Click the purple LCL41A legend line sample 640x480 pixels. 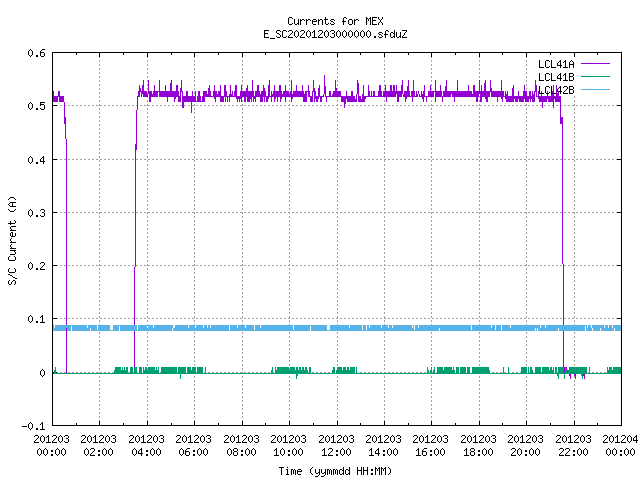point(595,64)
